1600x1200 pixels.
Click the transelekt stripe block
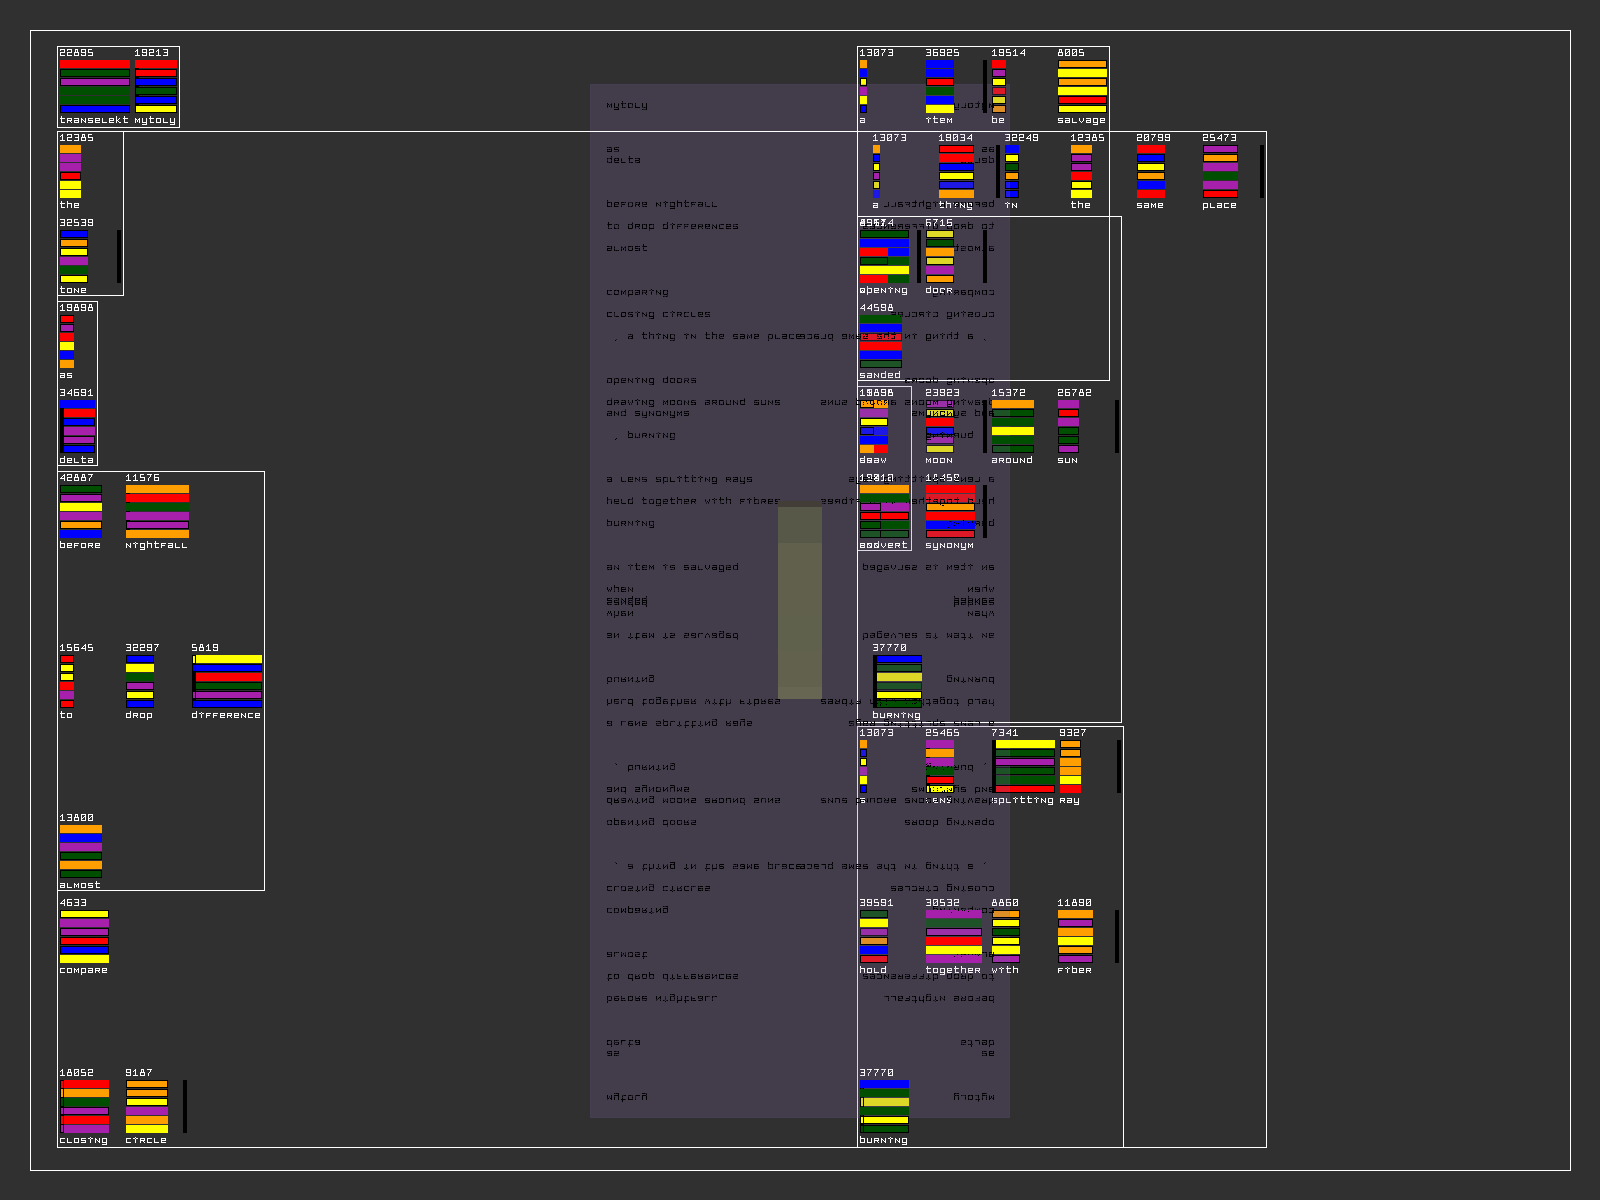tap(94, 86)
